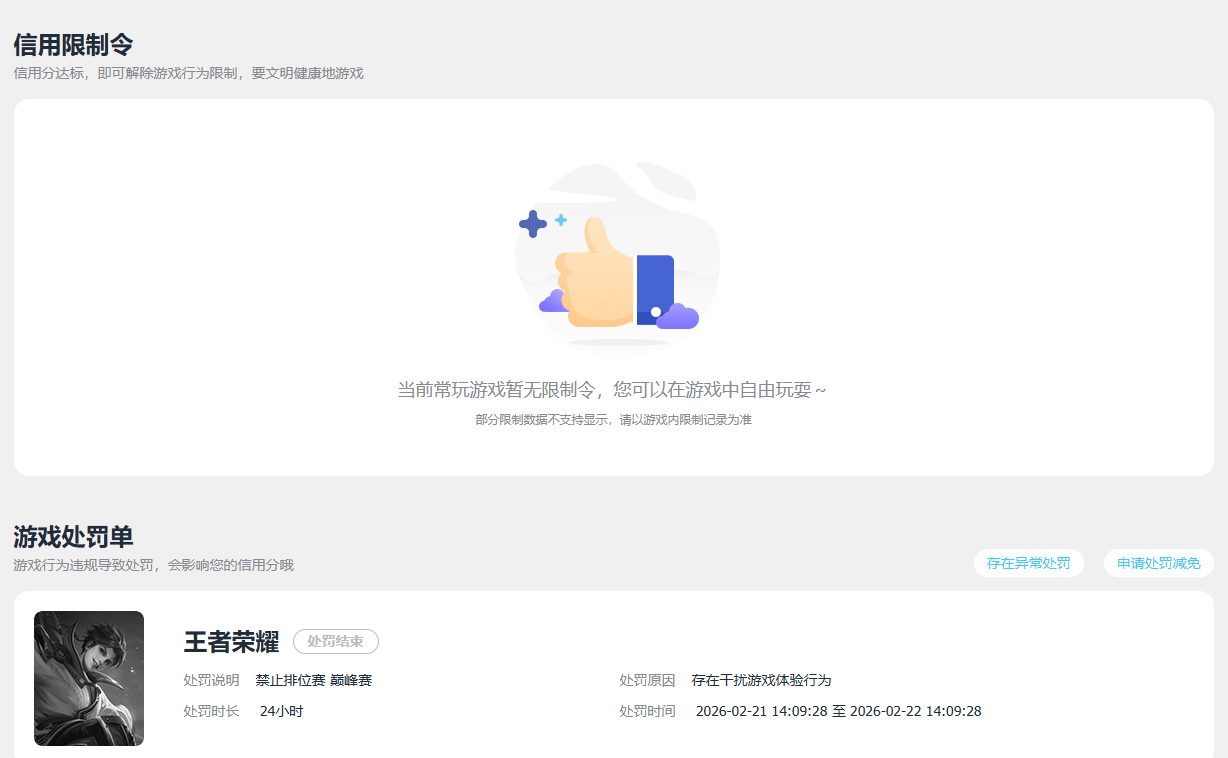Select the 24小时 duration value
The width and height of the screenshot is (1228, 758).
281,711
